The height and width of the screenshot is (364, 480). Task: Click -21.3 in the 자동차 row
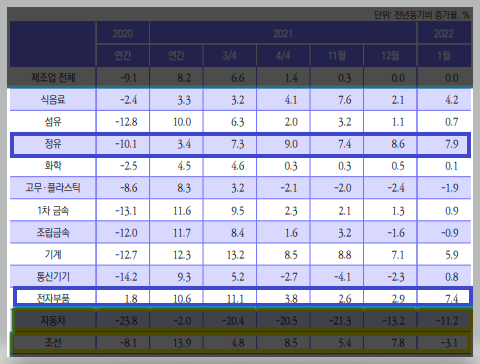coord(340,321)
